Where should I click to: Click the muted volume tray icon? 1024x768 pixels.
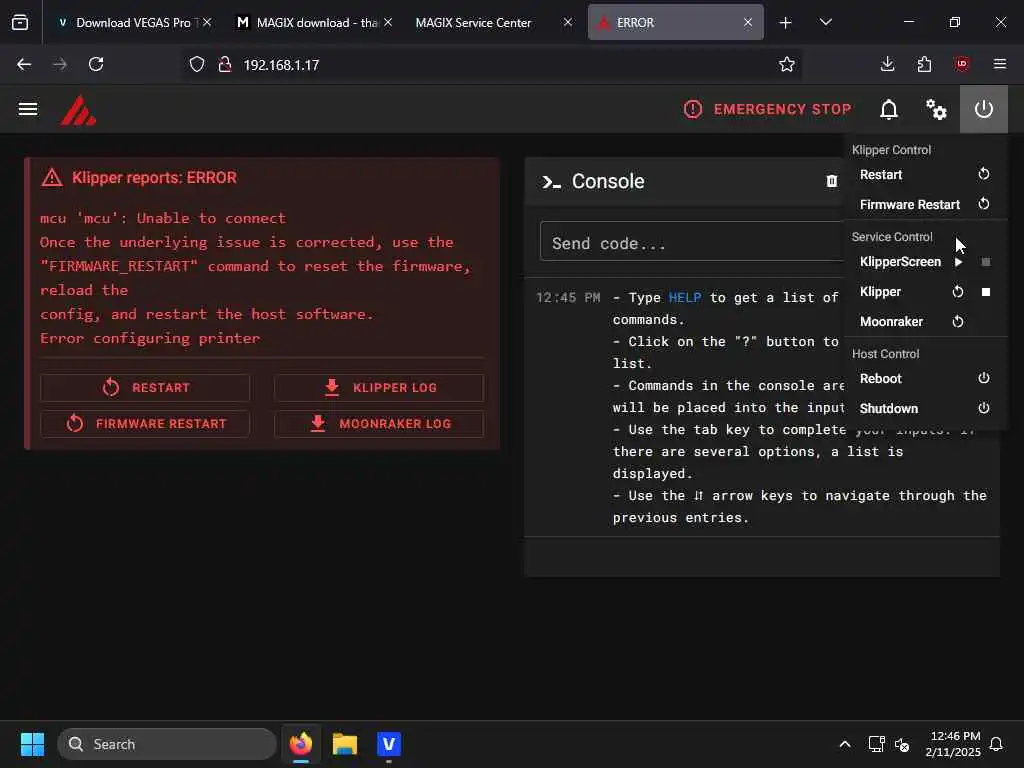(902, 744)
